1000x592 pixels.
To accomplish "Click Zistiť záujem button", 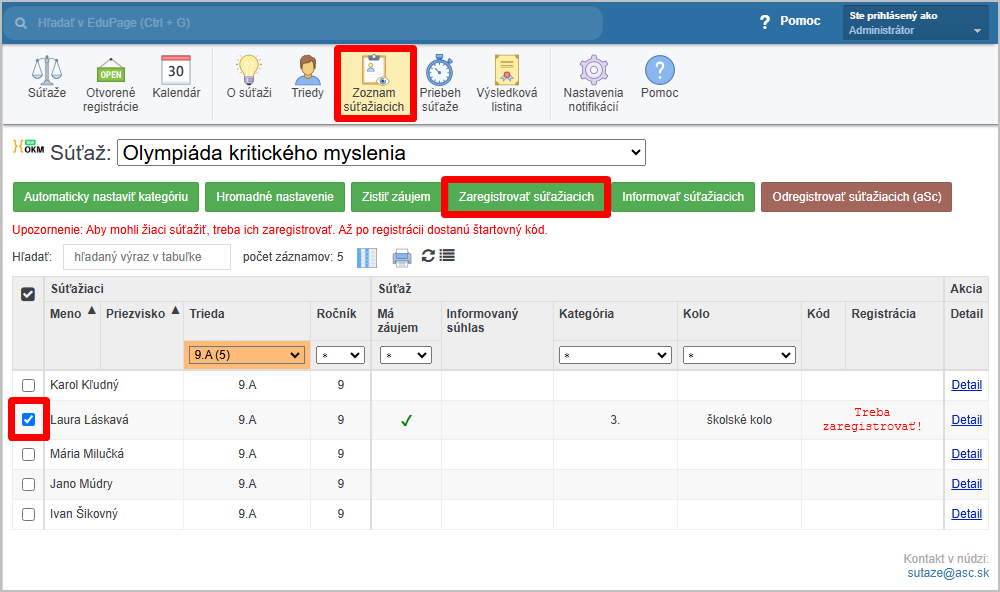I will pyautogui.click(x=396, y=196).
